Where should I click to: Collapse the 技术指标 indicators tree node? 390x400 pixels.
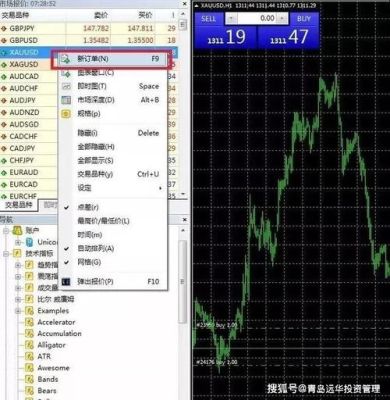pos(6,254)
